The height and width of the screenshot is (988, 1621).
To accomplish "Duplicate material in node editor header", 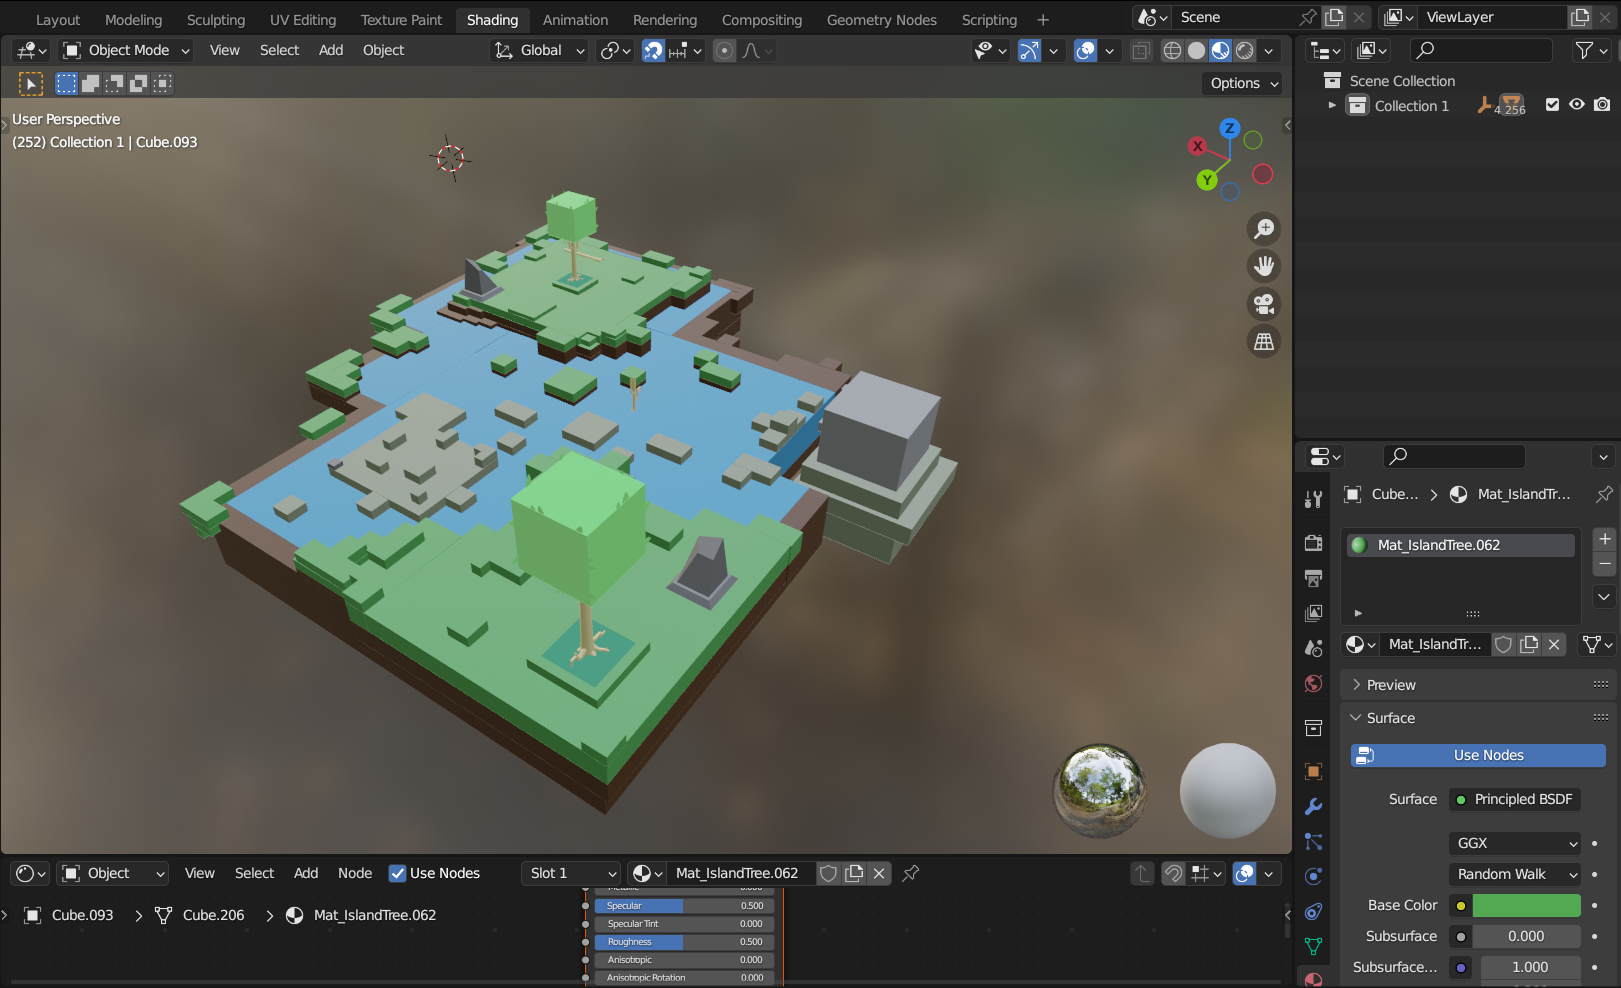I will [x=854, y=873].
